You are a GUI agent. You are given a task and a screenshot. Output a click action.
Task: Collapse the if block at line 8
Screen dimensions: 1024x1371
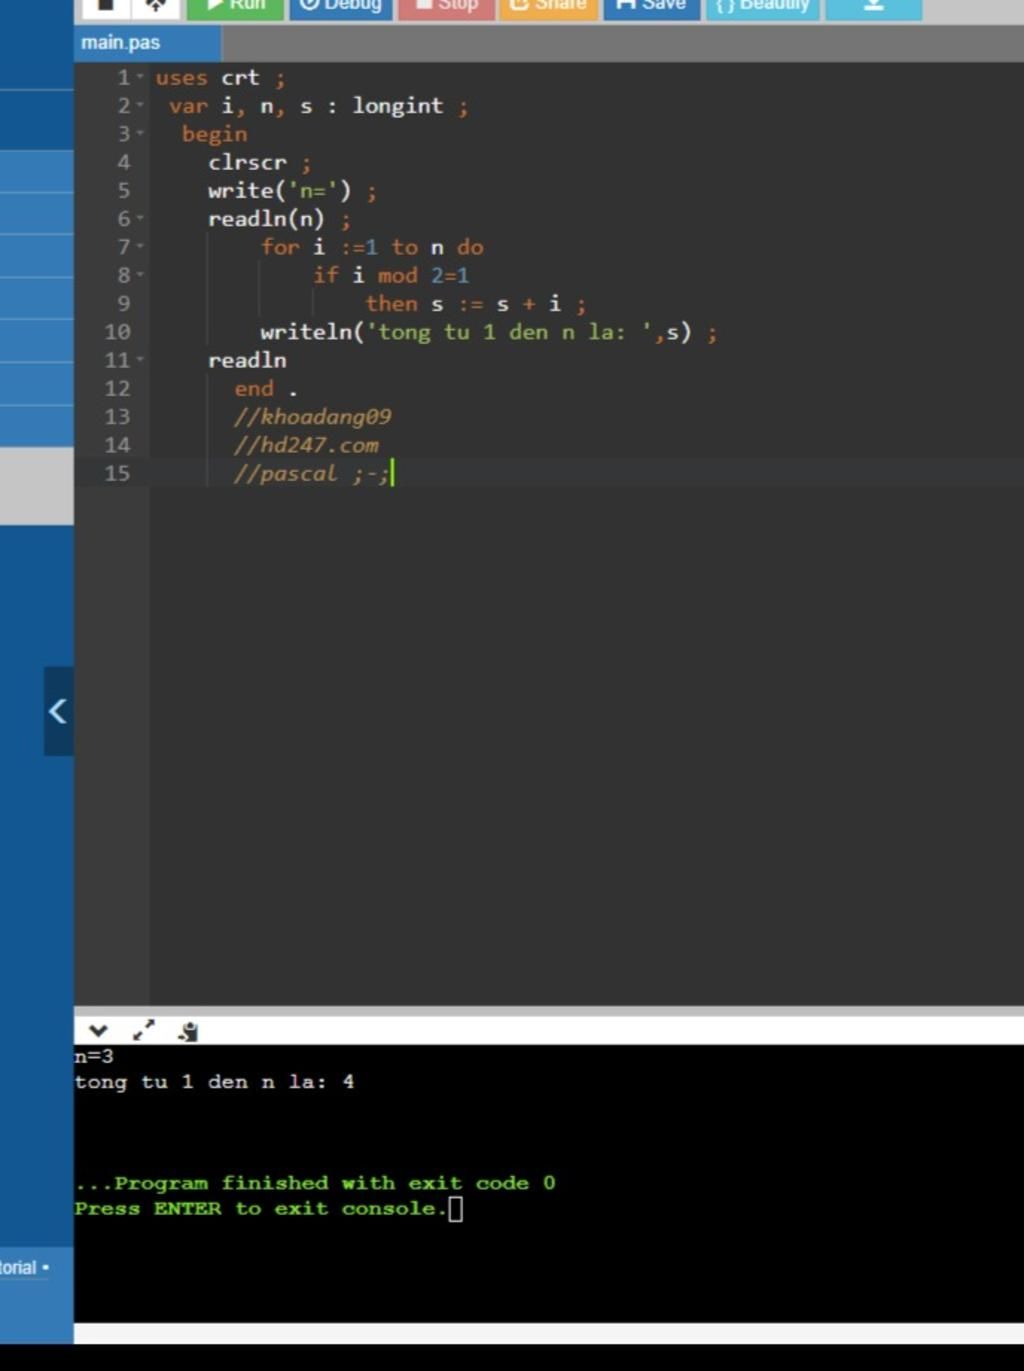tap(140, 275)
